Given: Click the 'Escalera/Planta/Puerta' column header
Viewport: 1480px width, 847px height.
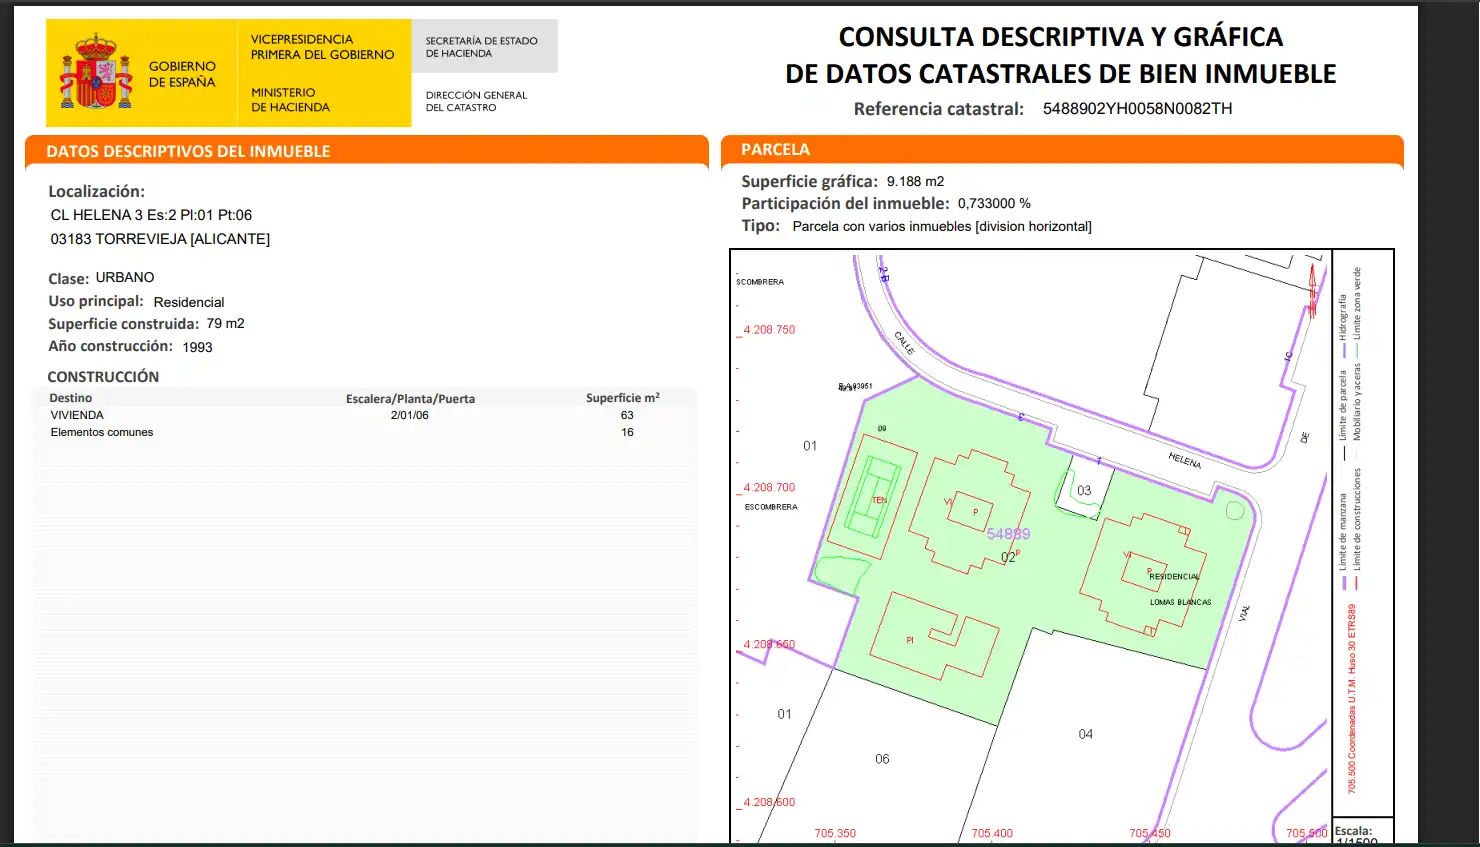Looking at the screenshot, I should tap(410, 399).
